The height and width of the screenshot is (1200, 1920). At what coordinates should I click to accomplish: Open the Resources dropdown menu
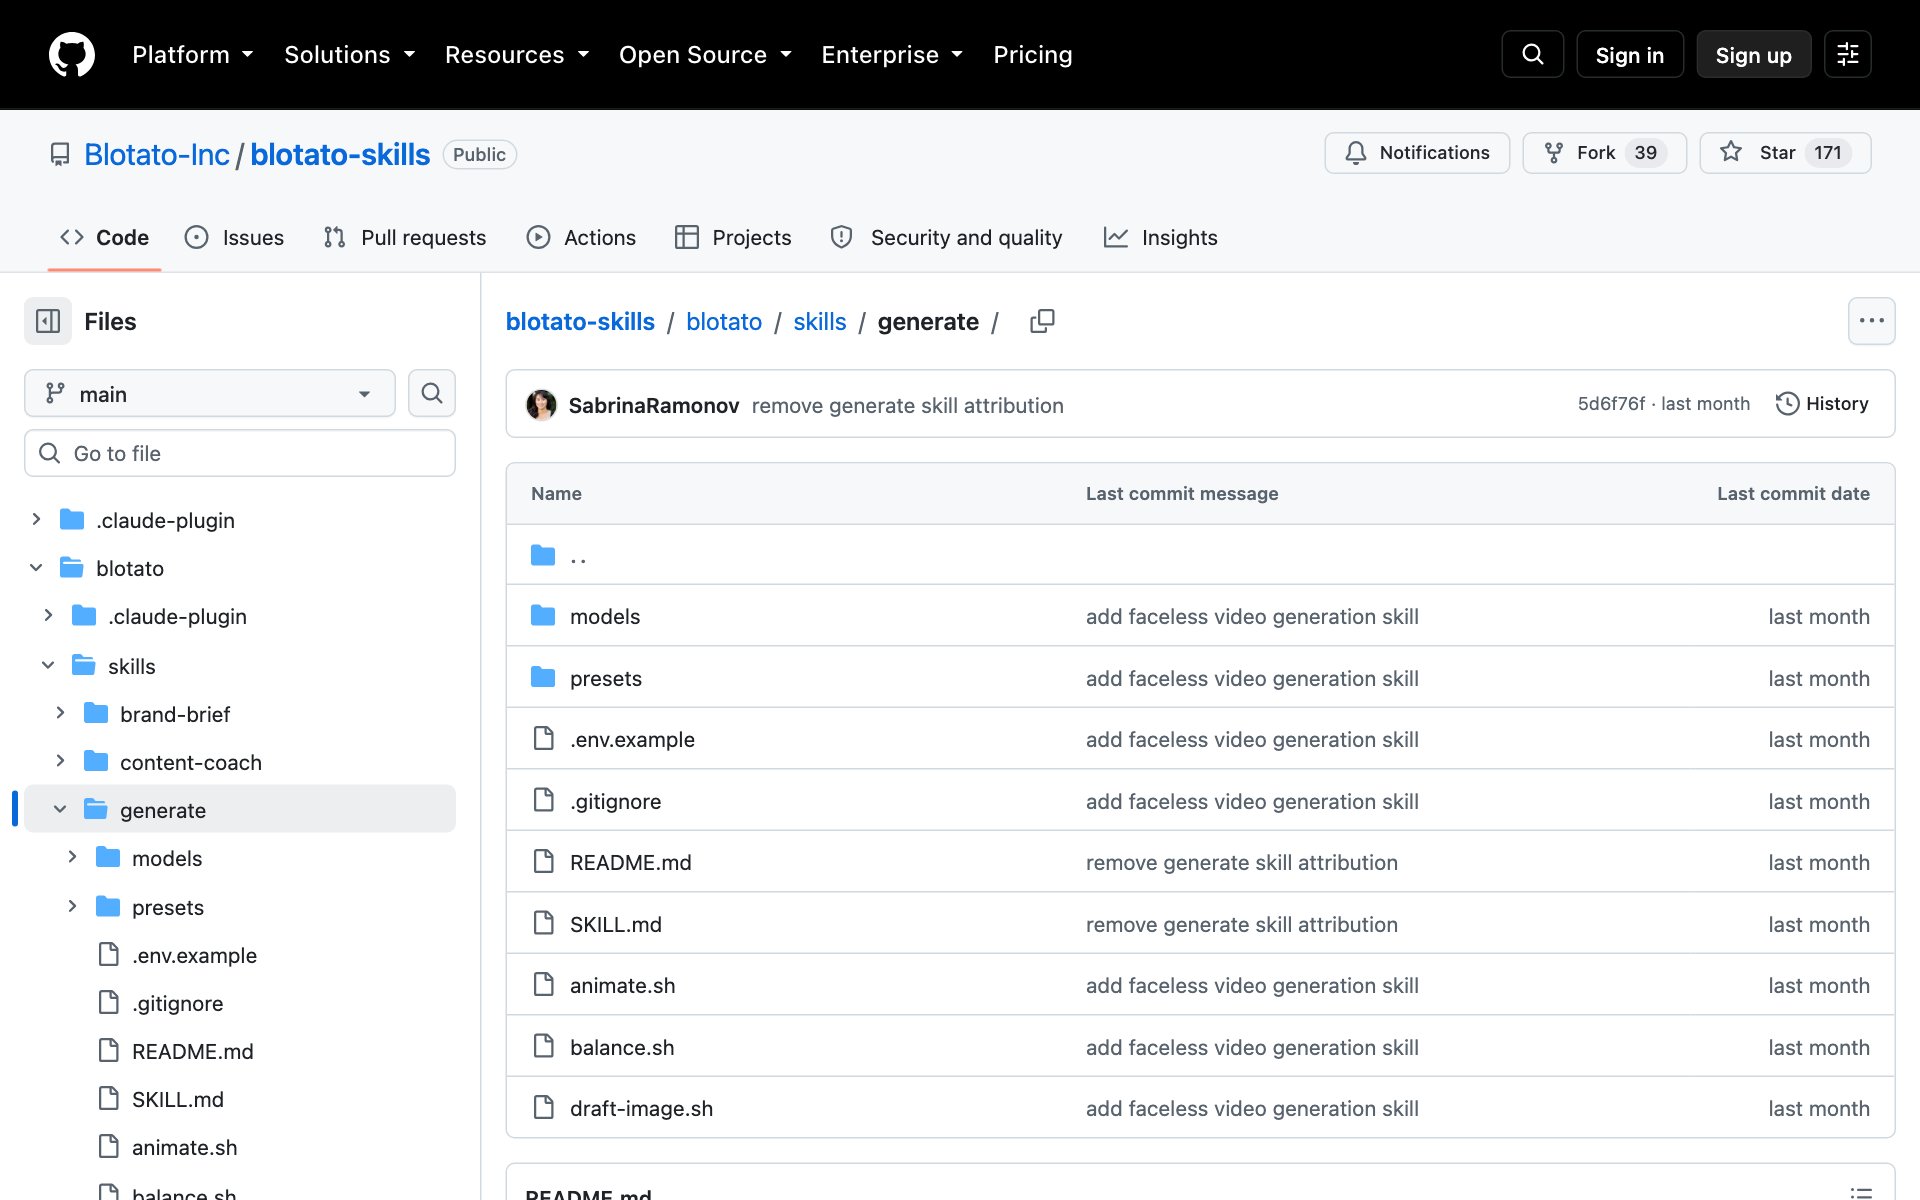click(x=516, y=54)
